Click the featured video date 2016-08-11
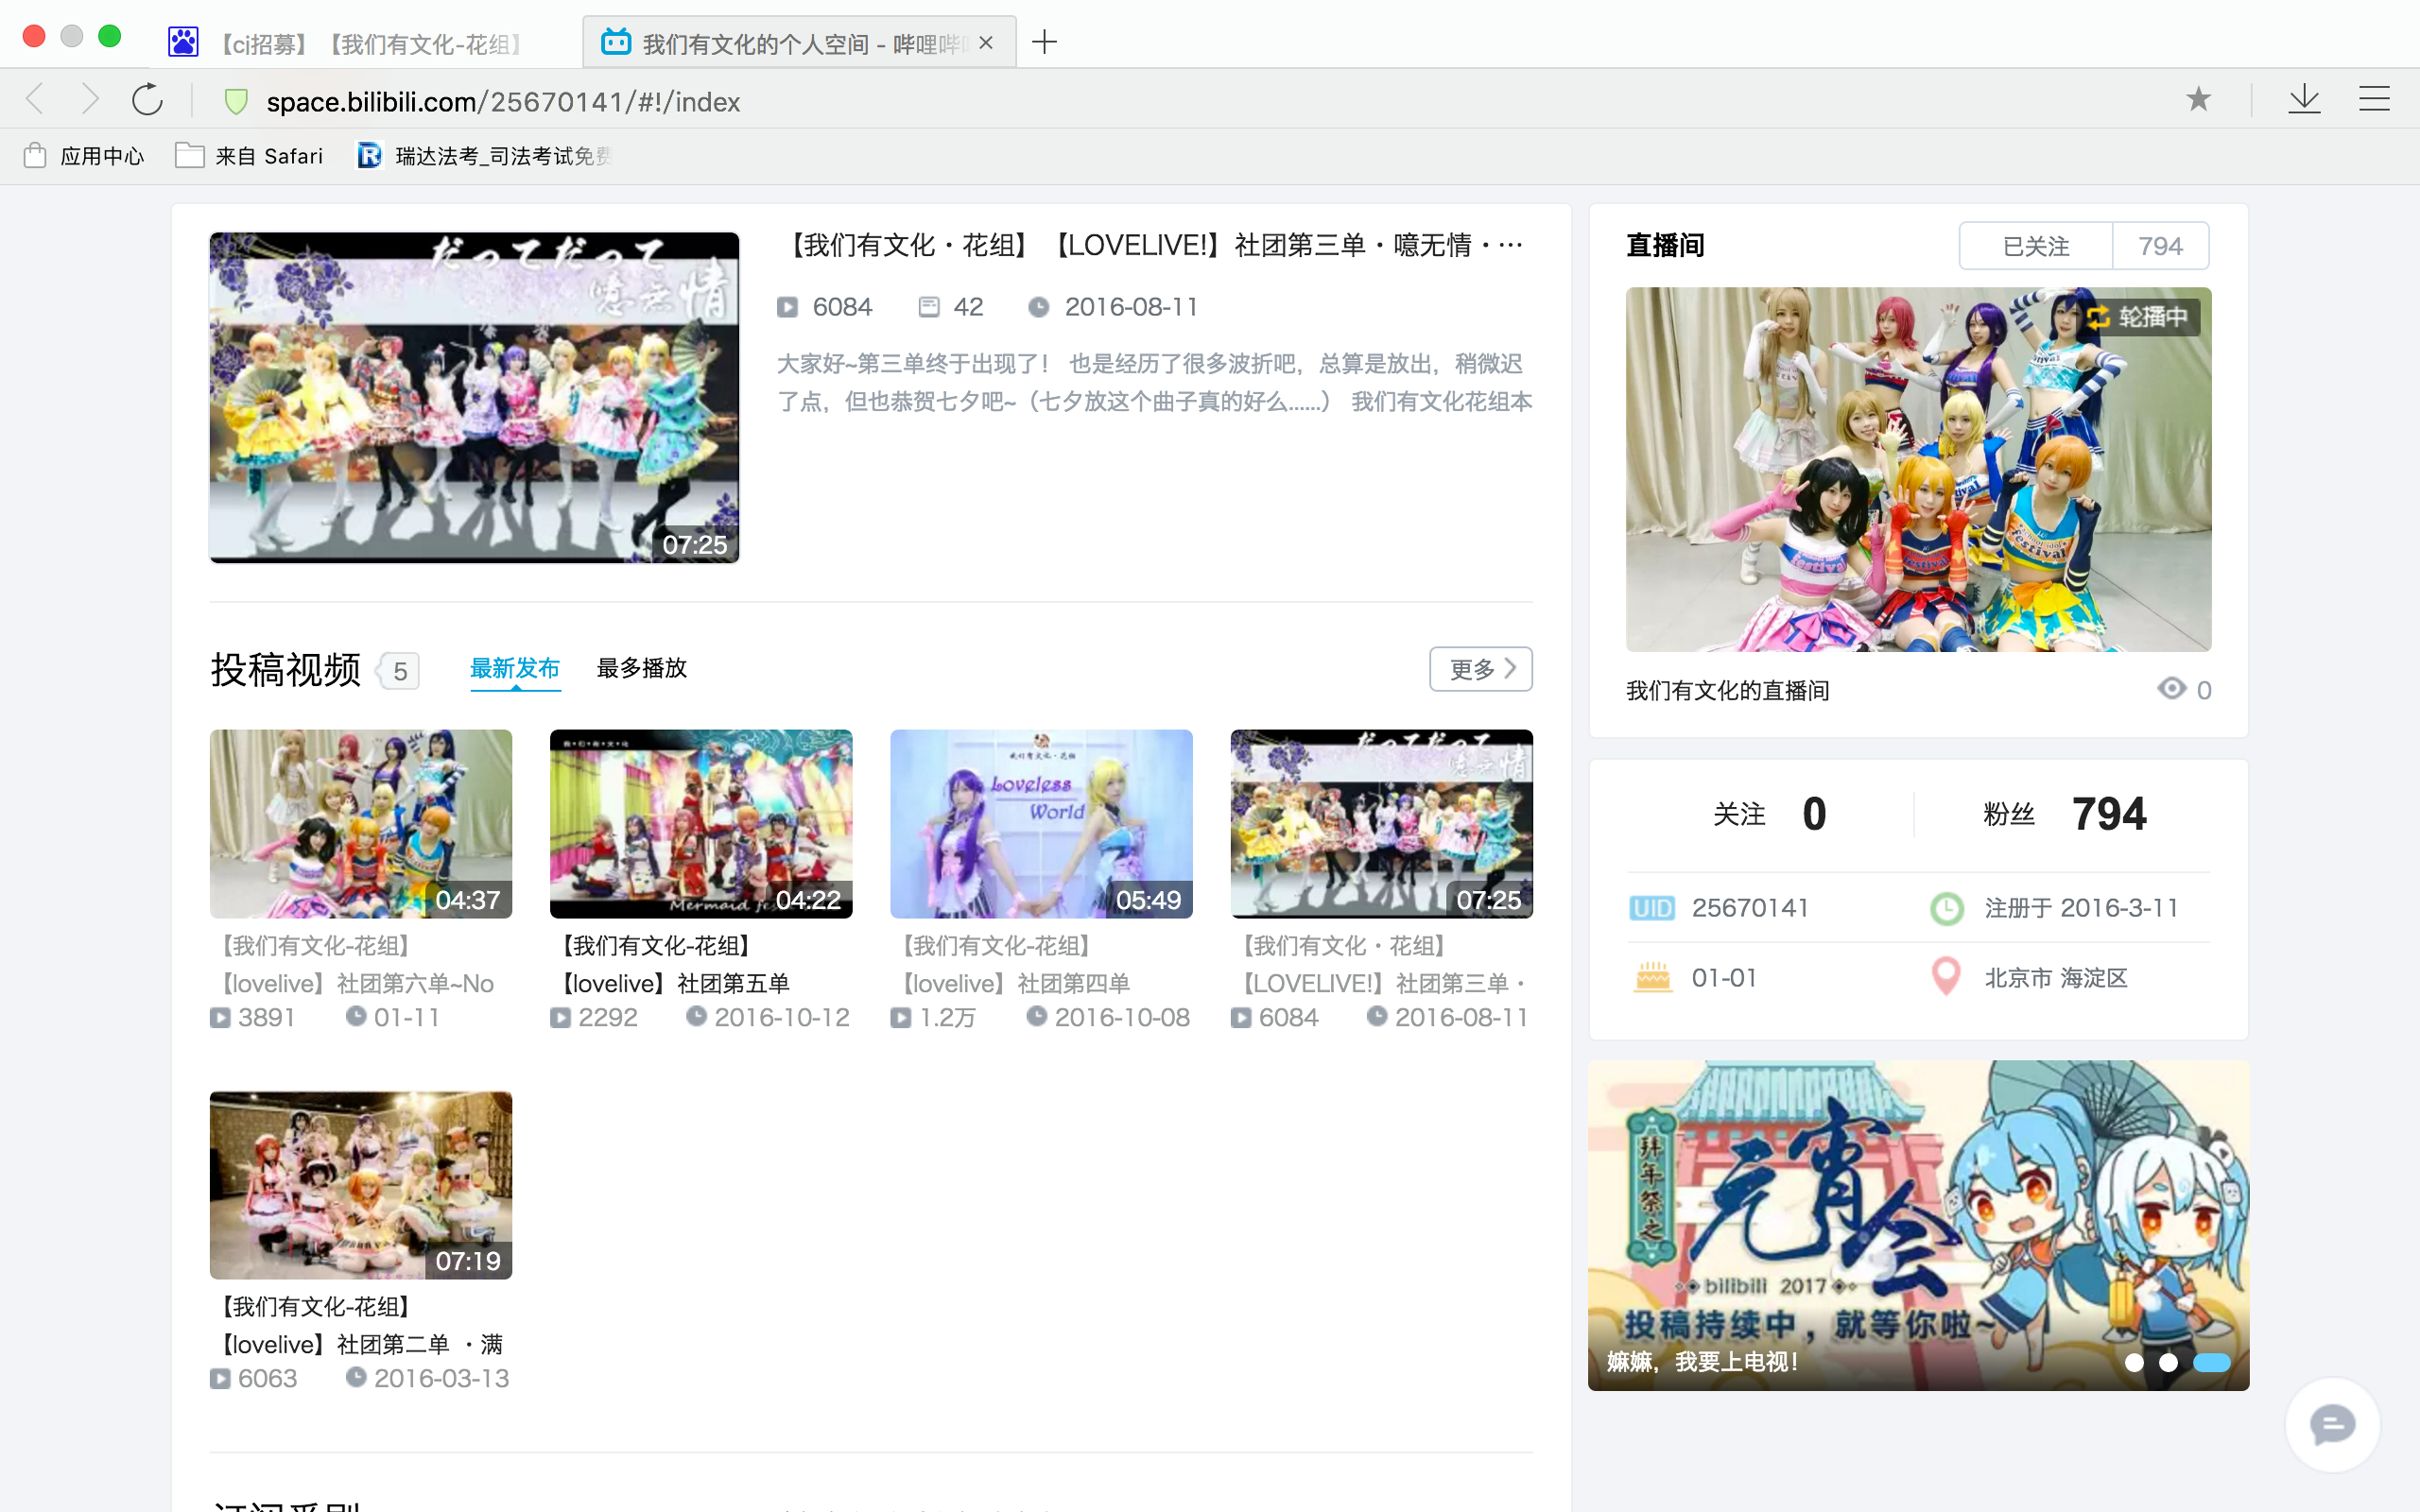The height and width of the screenshot is (1512, 2420). (x=1131, y=307)
